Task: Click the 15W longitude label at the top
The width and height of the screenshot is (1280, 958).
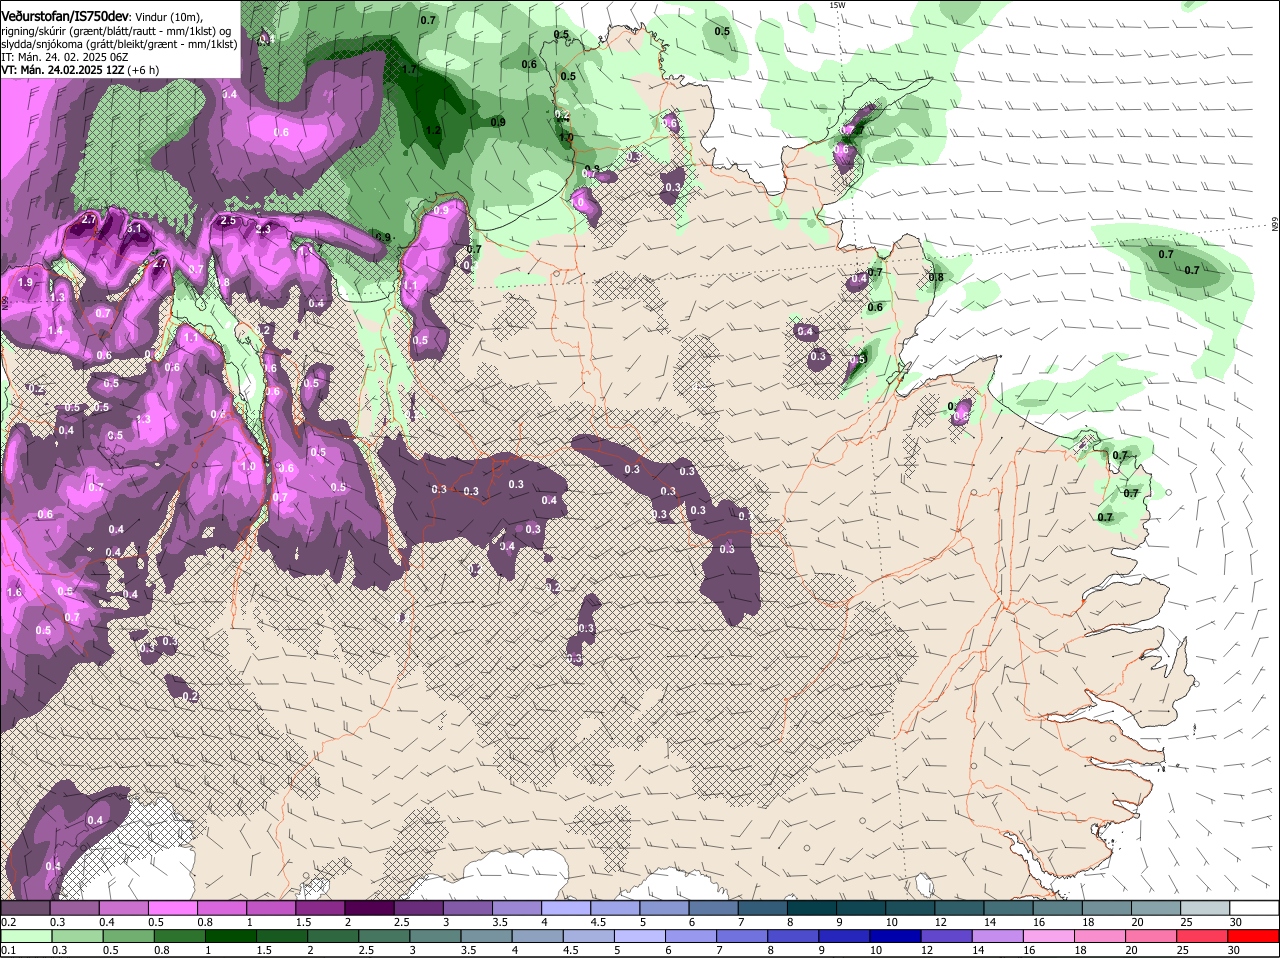Action: [x=837, y=5]
